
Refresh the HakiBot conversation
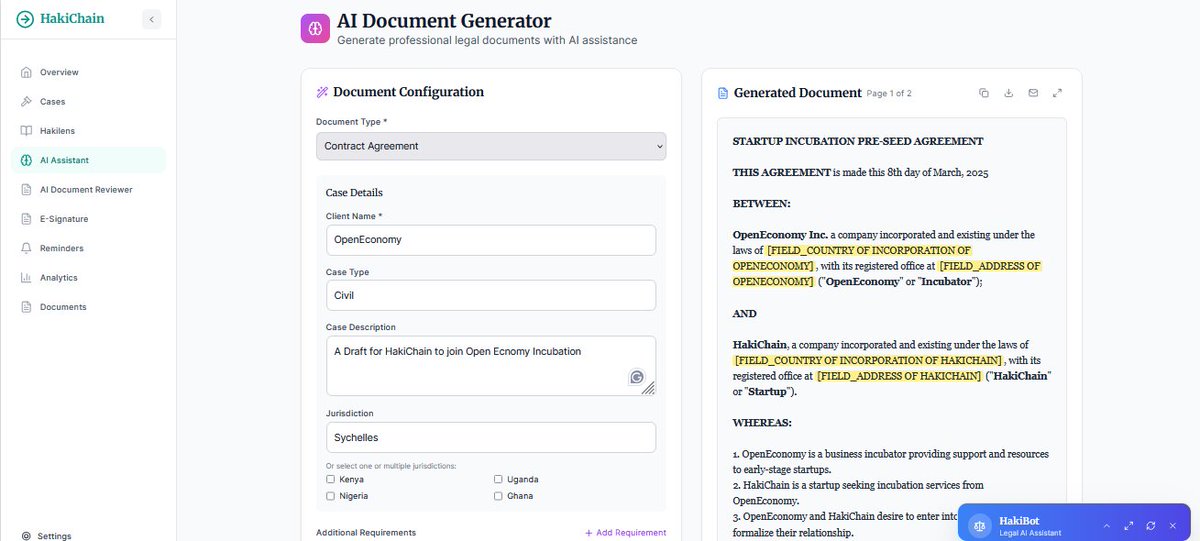coord(1151,525)
